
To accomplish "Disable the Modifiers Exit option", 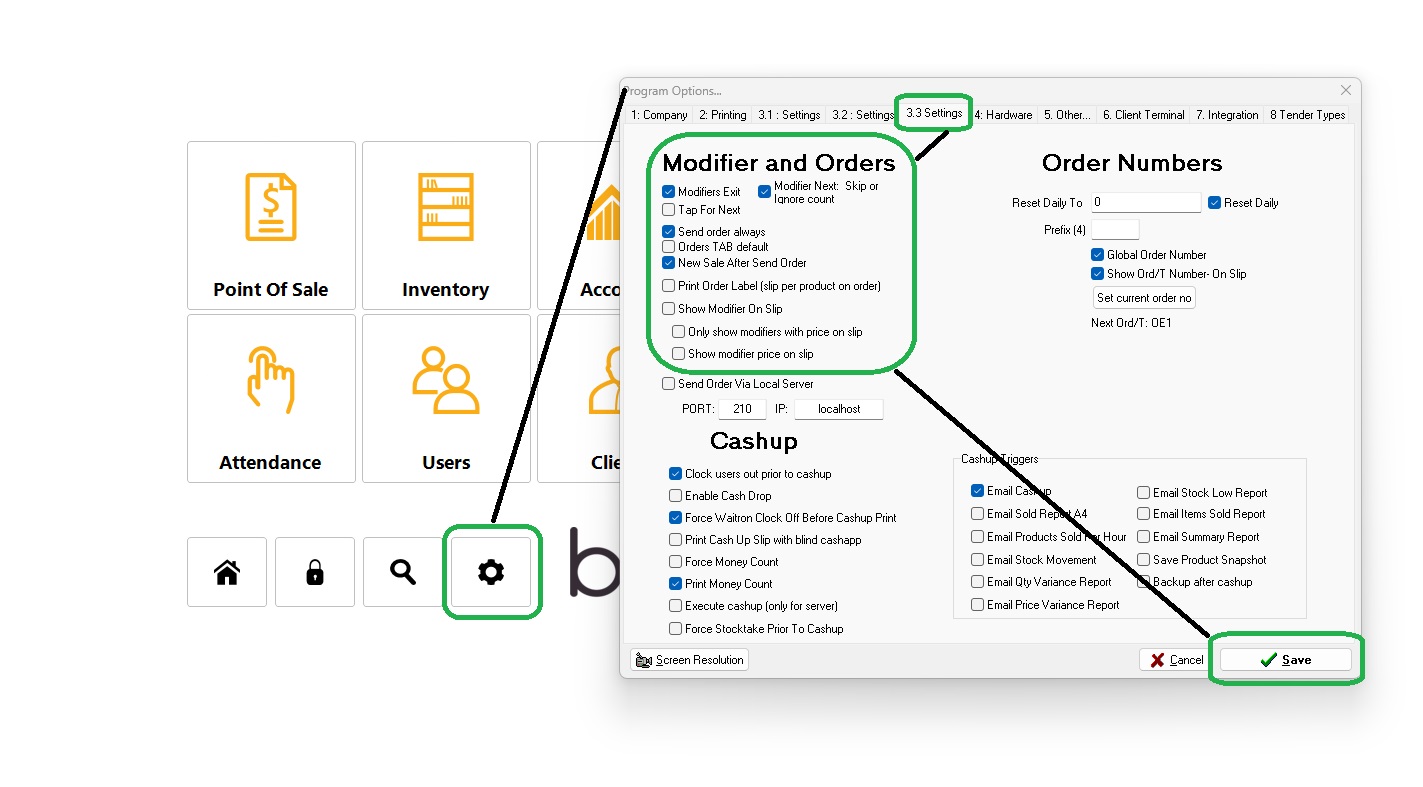I will click(669, 191).
